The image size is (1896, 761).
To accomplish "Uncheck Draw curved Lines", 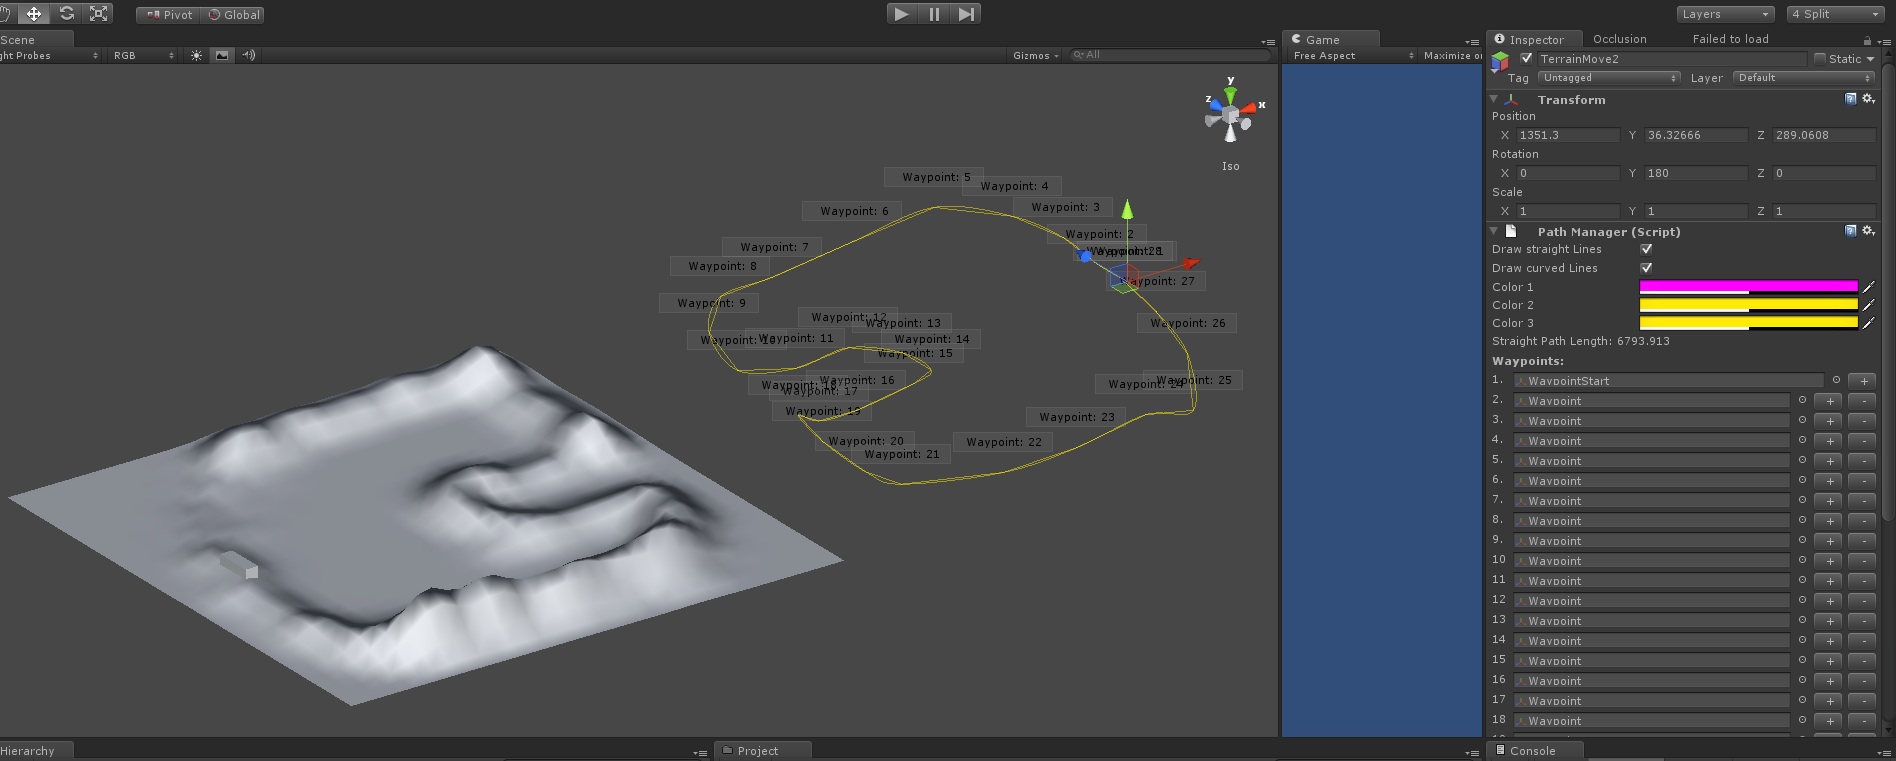I will (1646, 268).
